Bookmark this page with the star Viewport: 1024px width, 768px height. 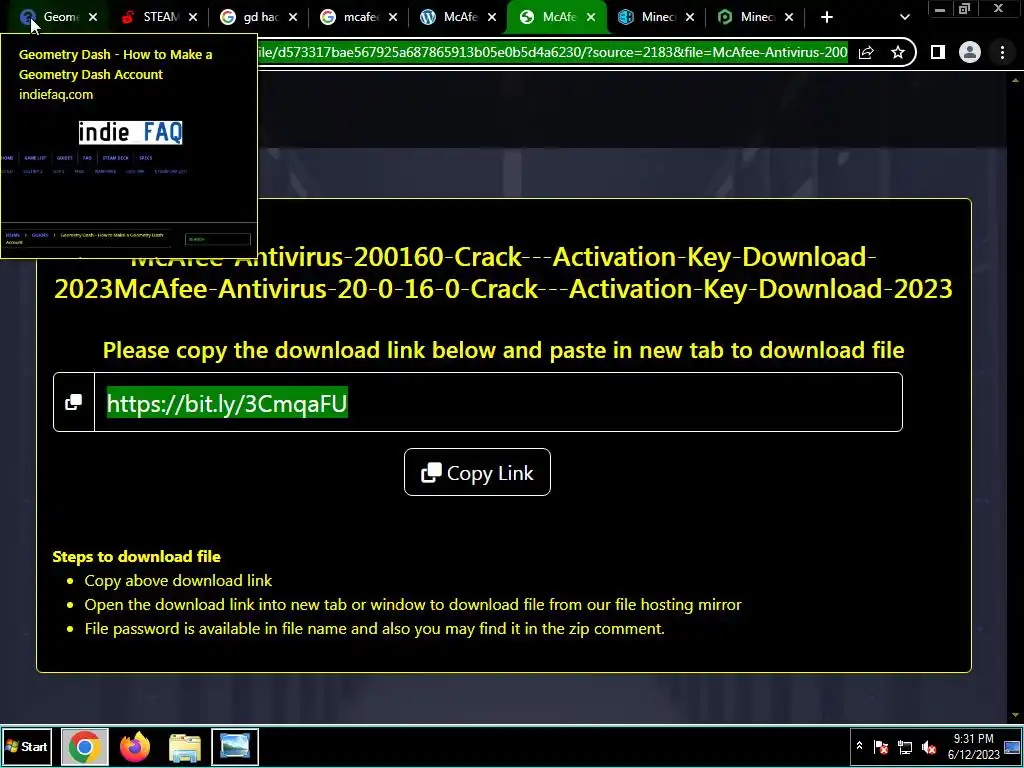pyautogui.click(x=898, y=52)
